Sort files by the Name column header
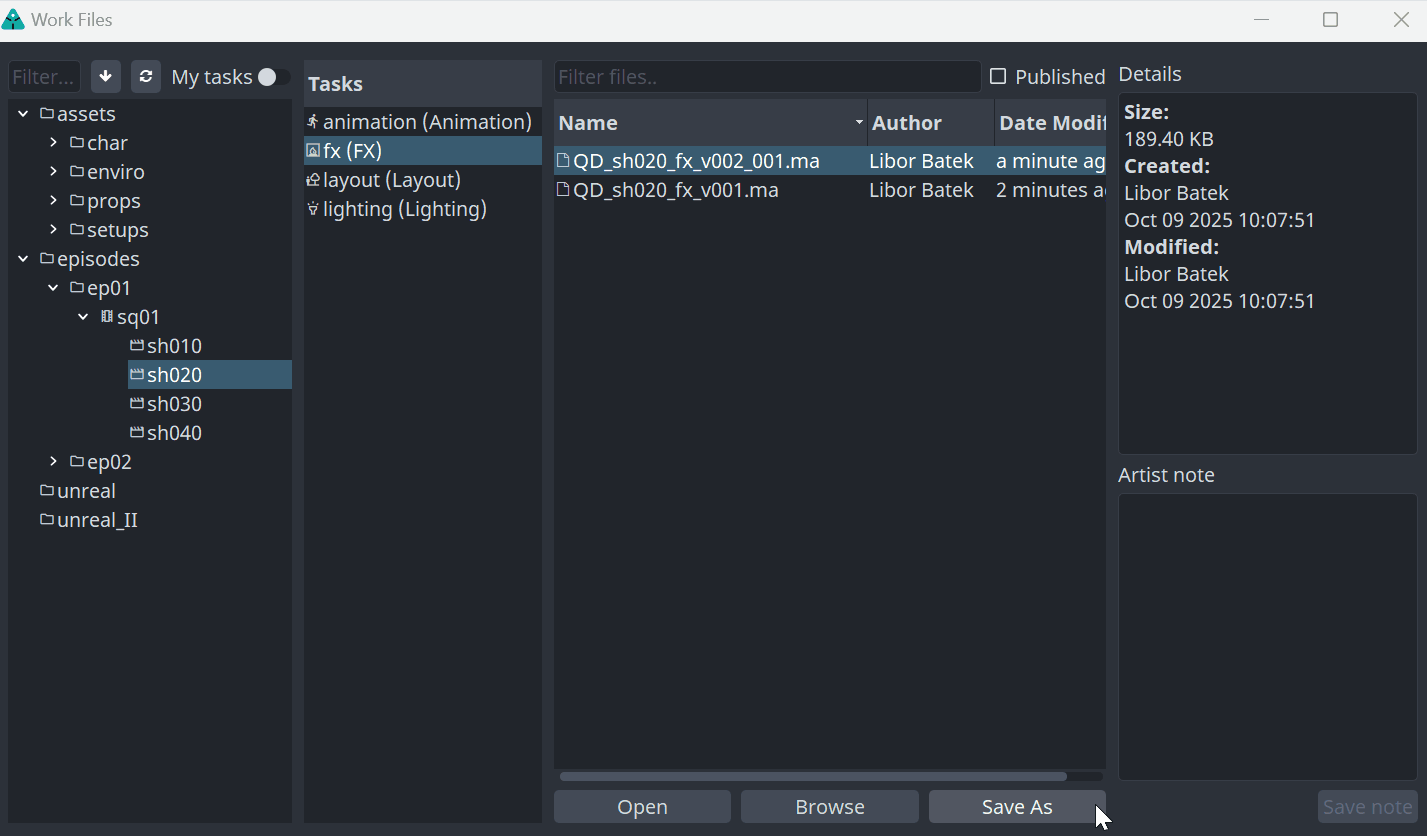 700,123
